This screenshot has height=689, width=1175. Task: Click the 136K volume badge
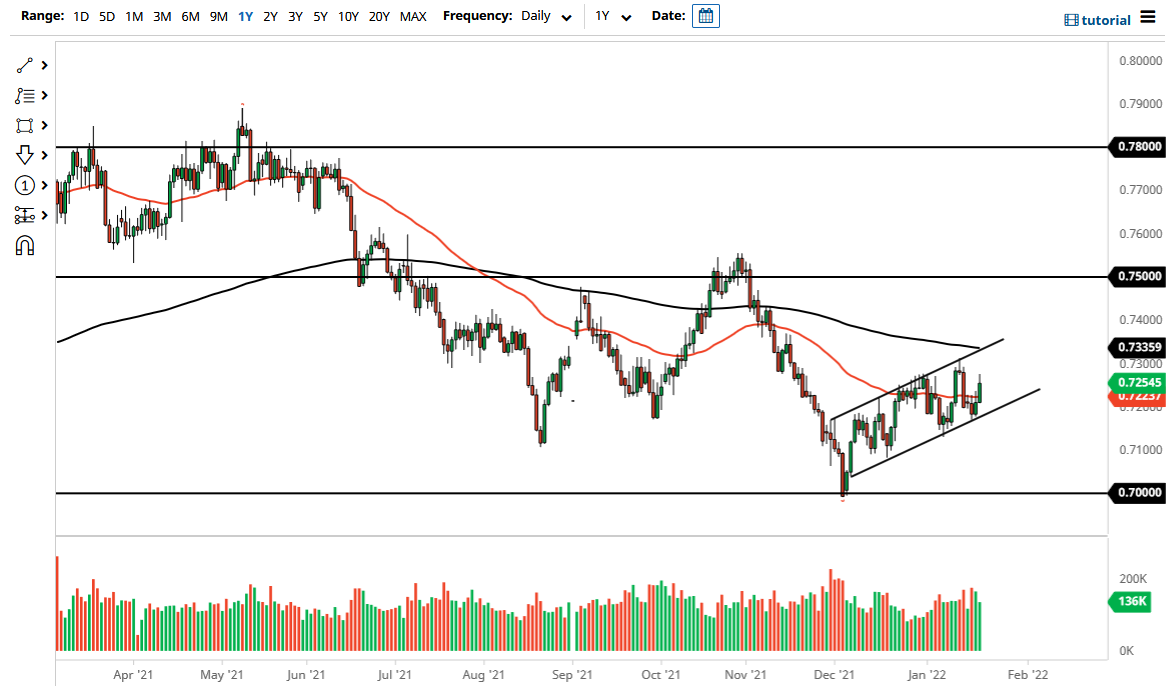click(x=1133, y=602)
